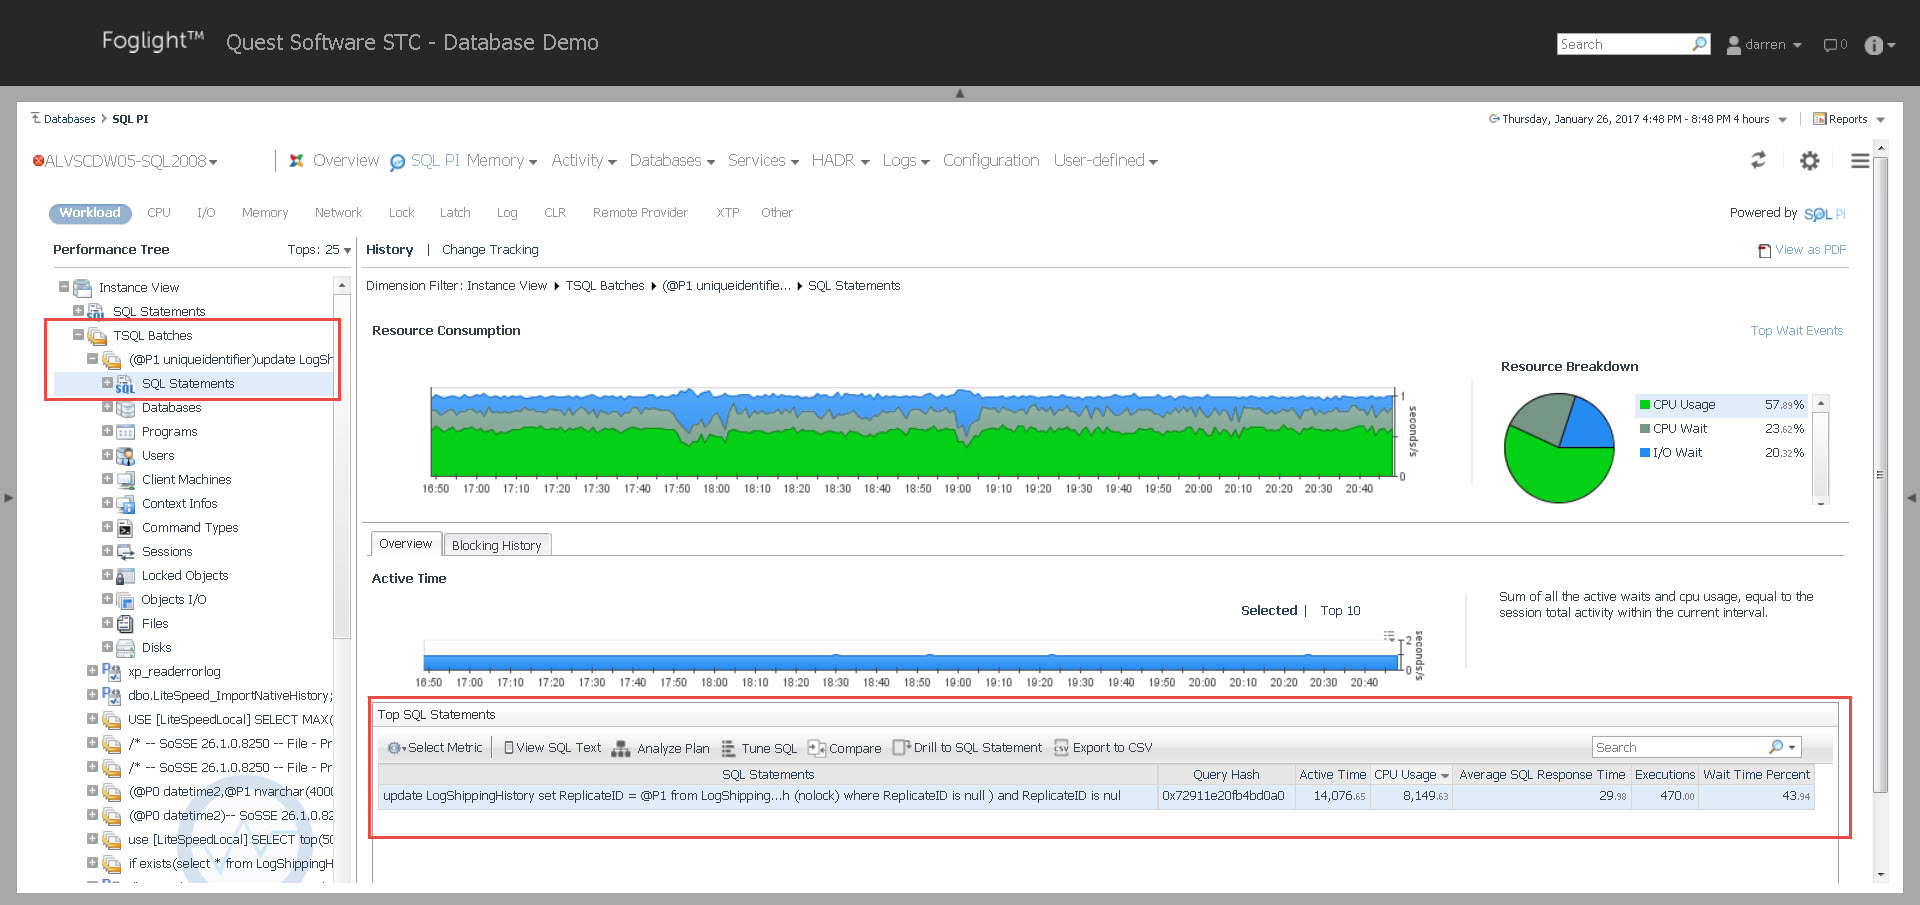Click Export to CSV icon

click(1061, 748)
